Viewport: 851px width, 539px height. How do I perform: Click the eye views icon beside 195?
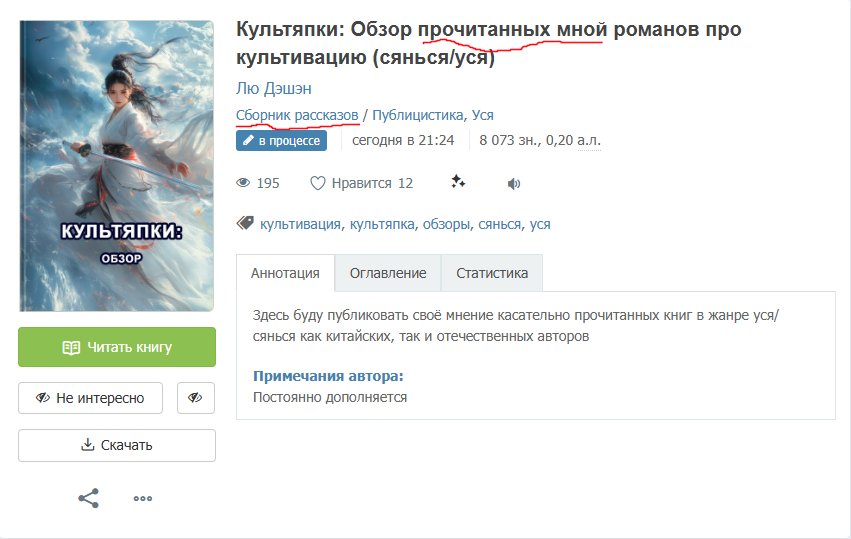[243, 183]
